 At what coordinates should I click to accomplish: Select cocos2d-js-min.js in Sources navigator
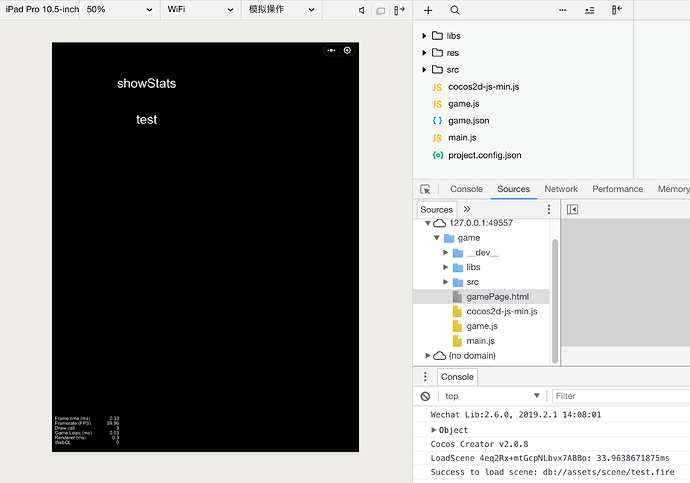(502, 311)
